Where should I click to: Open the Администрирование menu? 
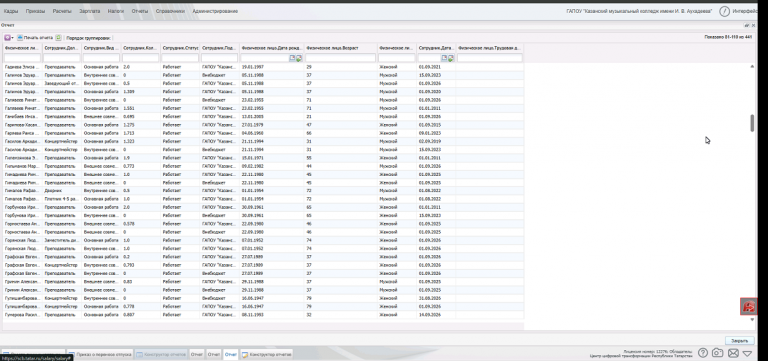coord(215,11)
